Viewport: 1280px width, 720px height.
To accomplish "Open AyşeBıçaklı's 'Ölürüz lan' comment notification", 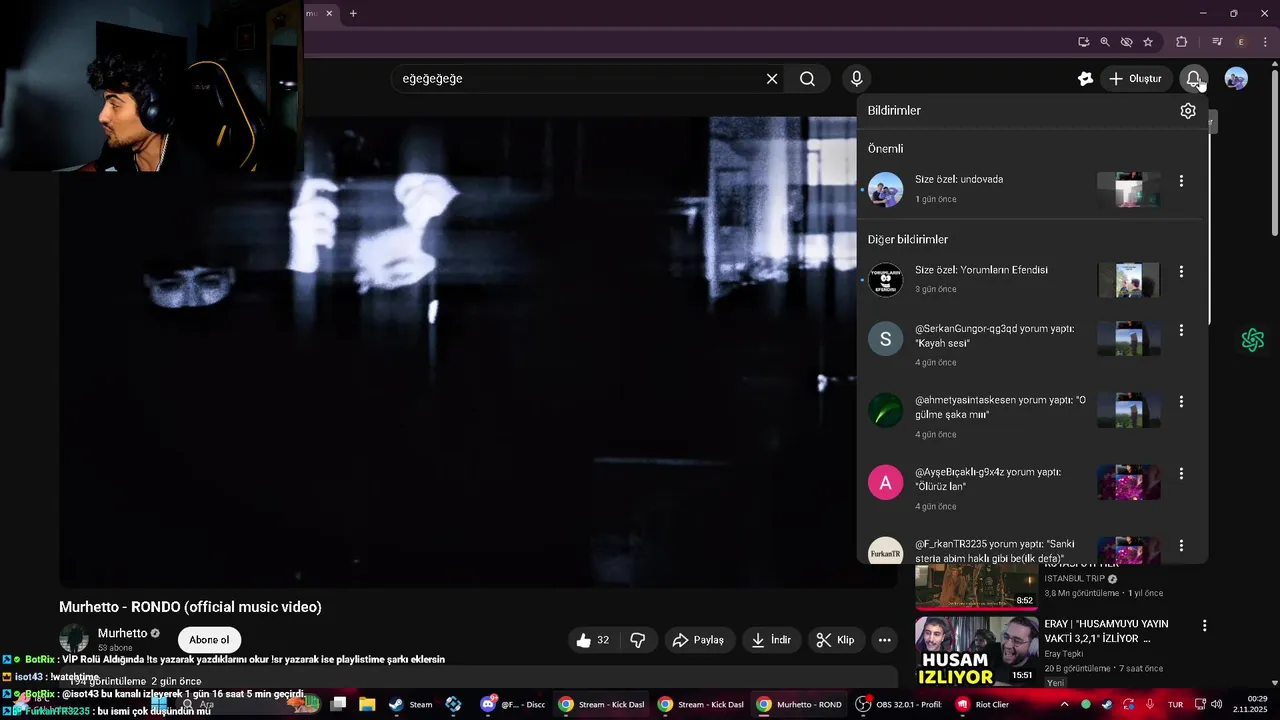I will pyautogui.click(x=1031, y=489).
